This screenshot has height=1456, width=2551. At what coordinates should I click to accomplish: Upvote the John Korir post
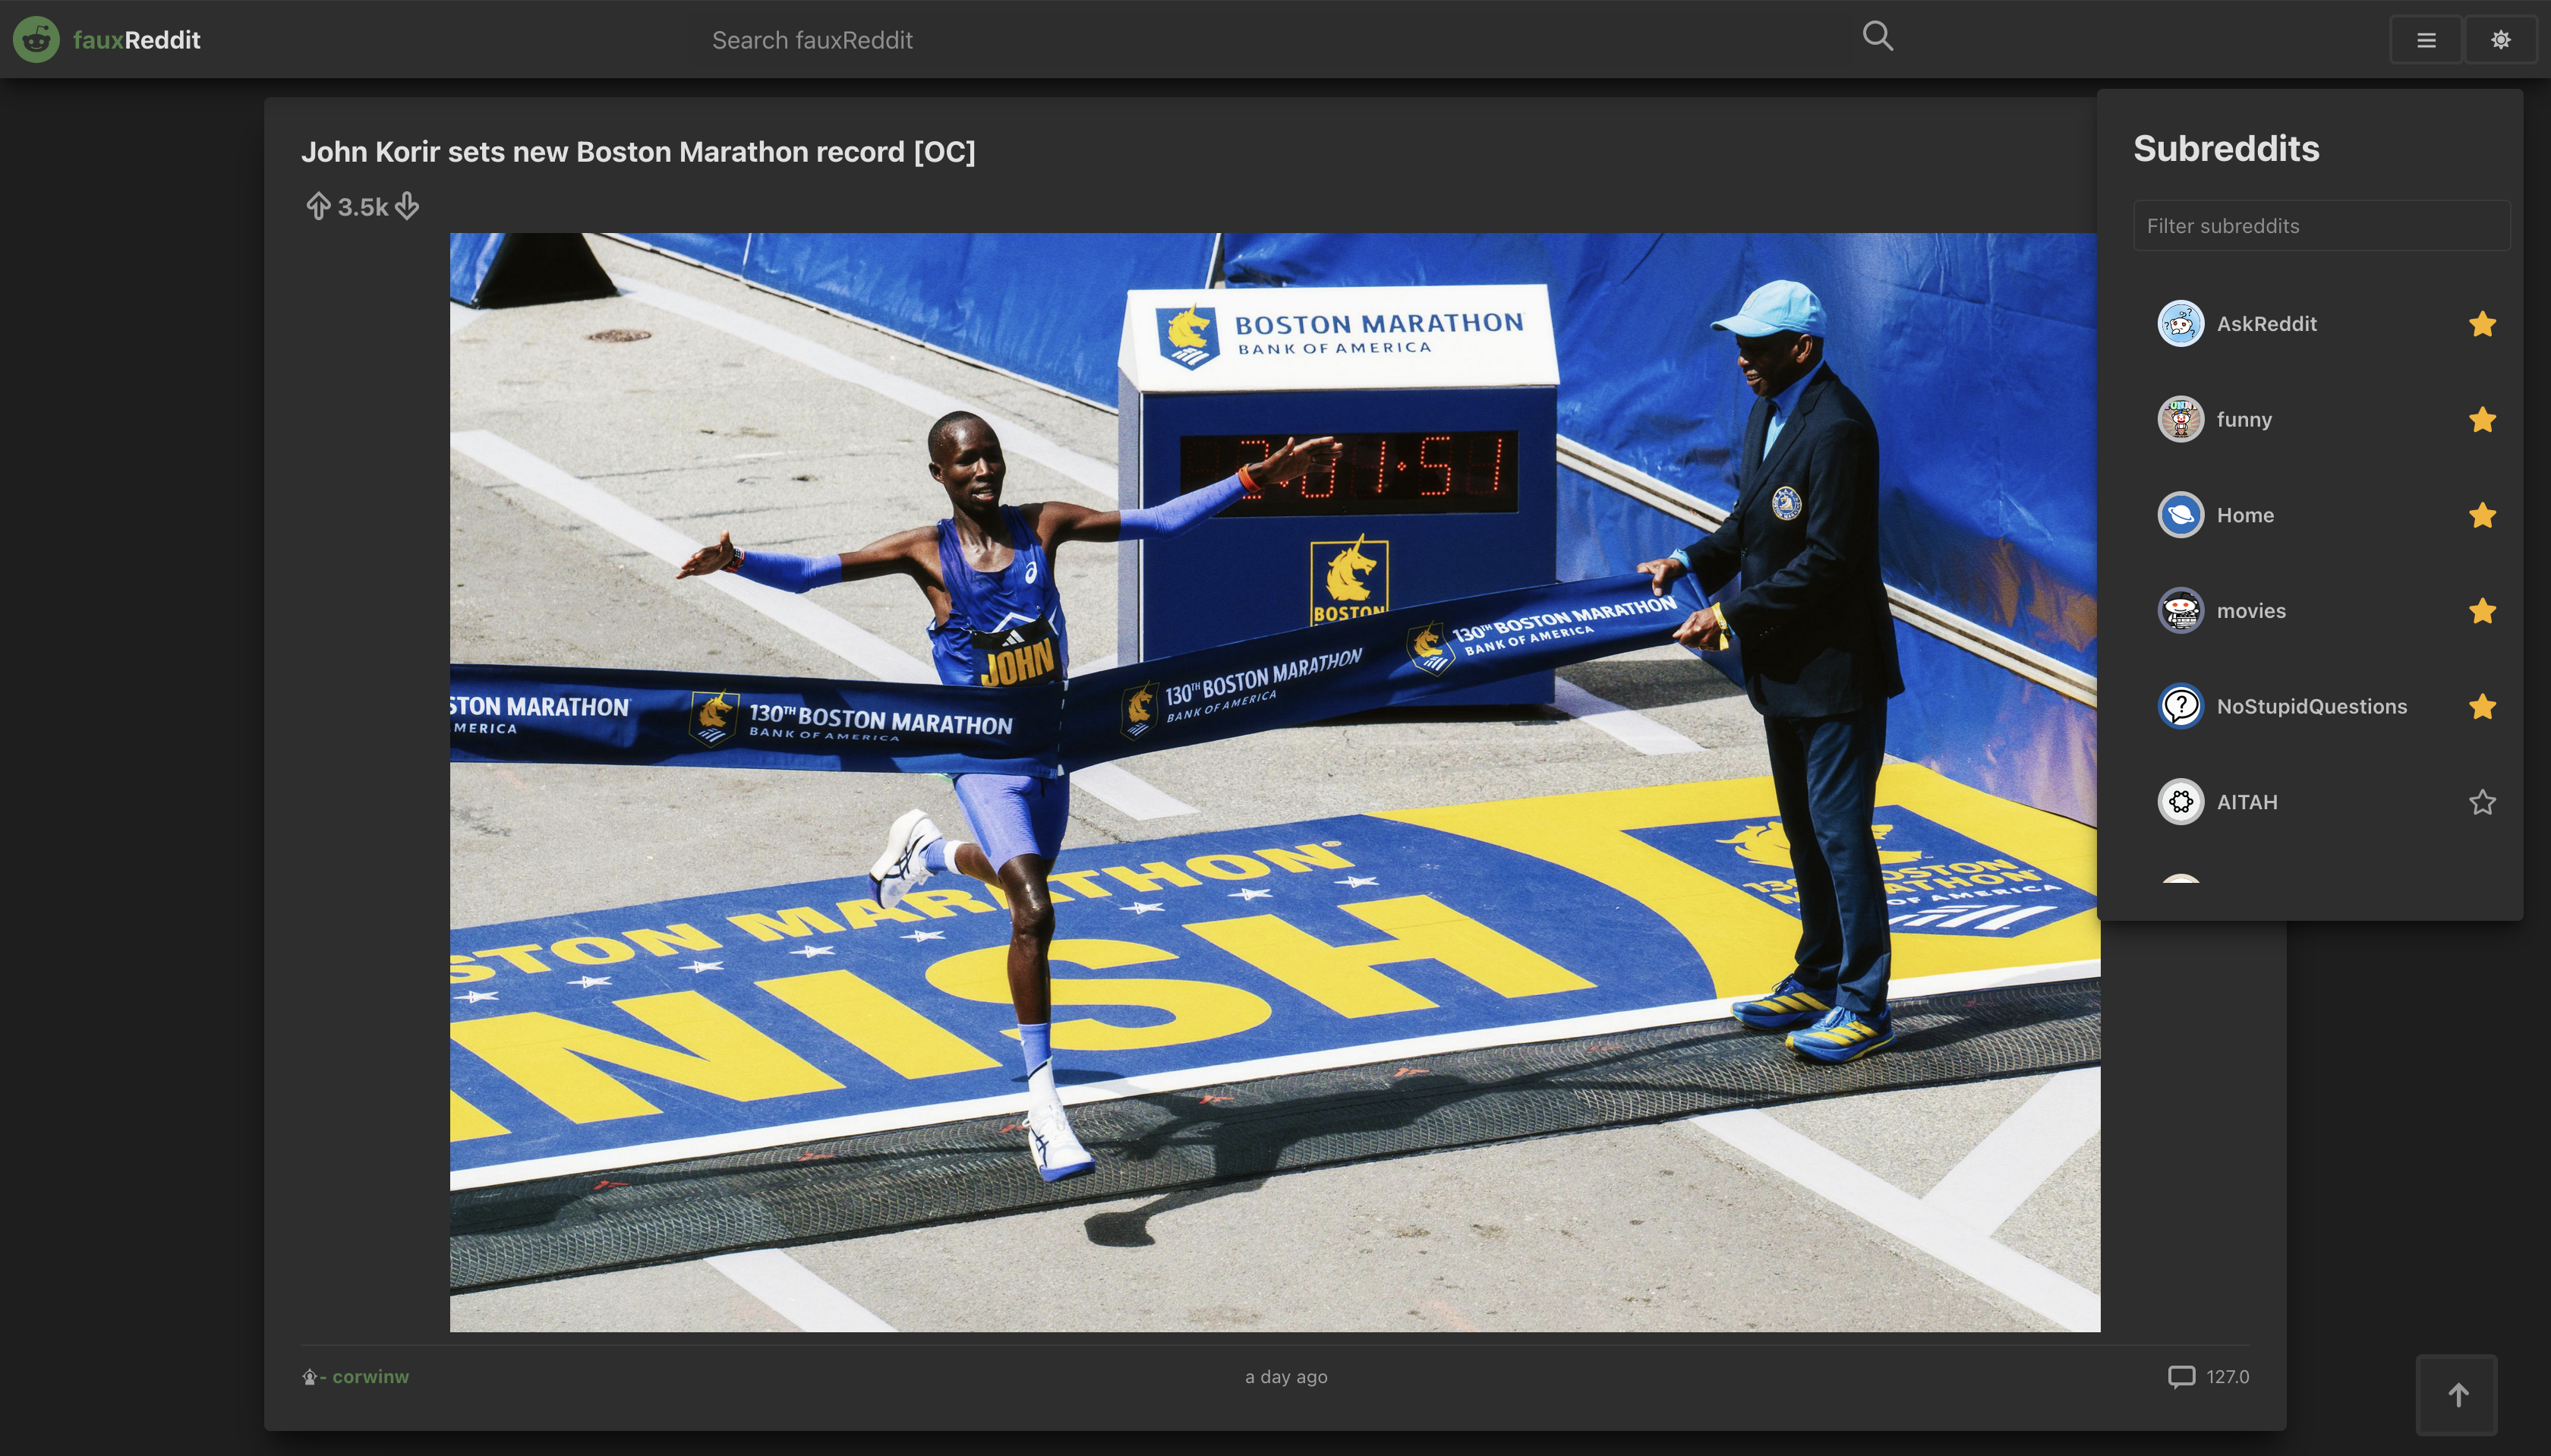click(317, 206)
